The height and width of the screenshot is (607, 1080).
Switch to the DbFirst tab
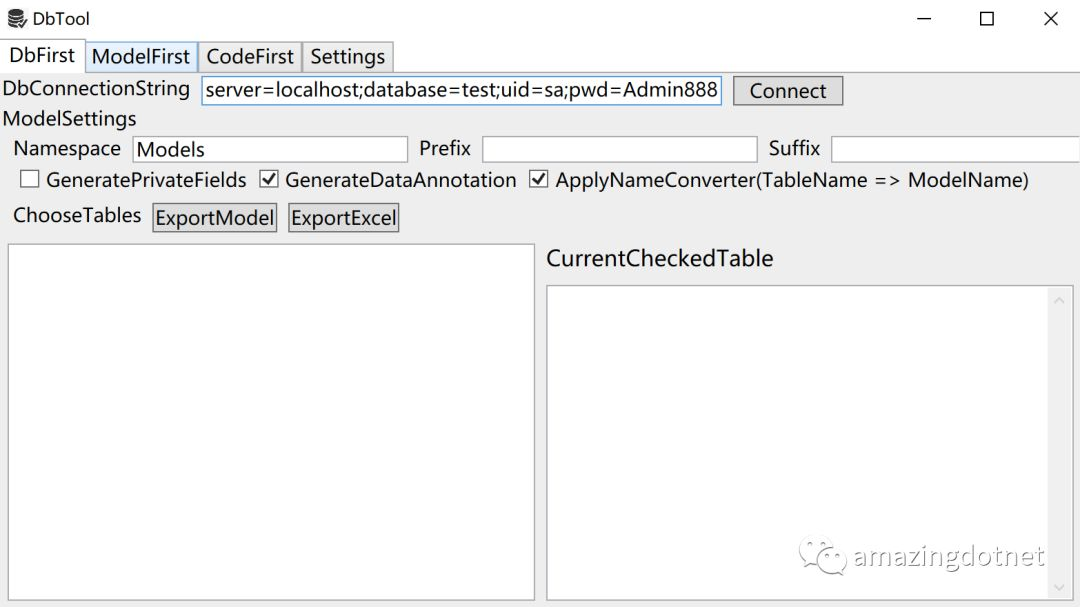point(42,55)
